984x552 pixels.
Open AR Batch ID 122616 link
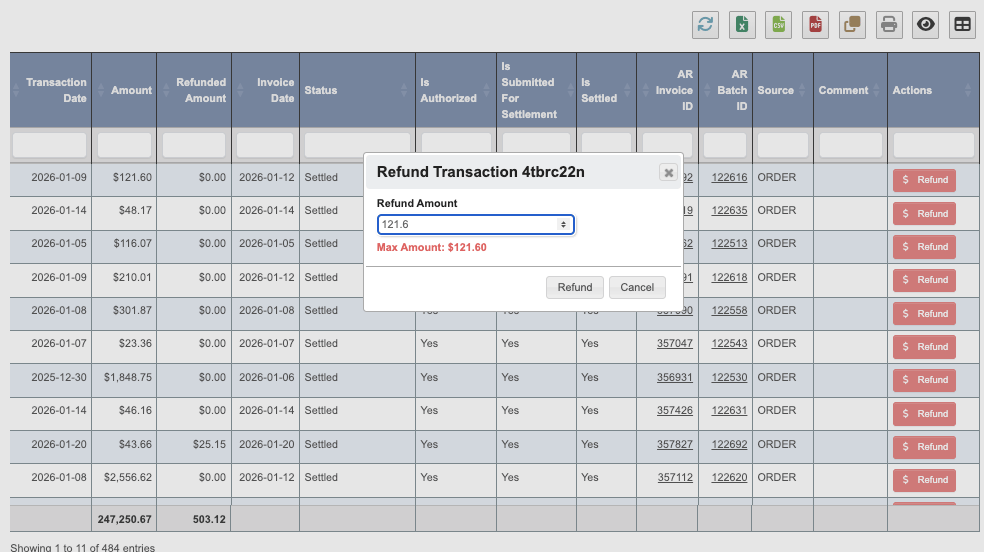point(729,178)
